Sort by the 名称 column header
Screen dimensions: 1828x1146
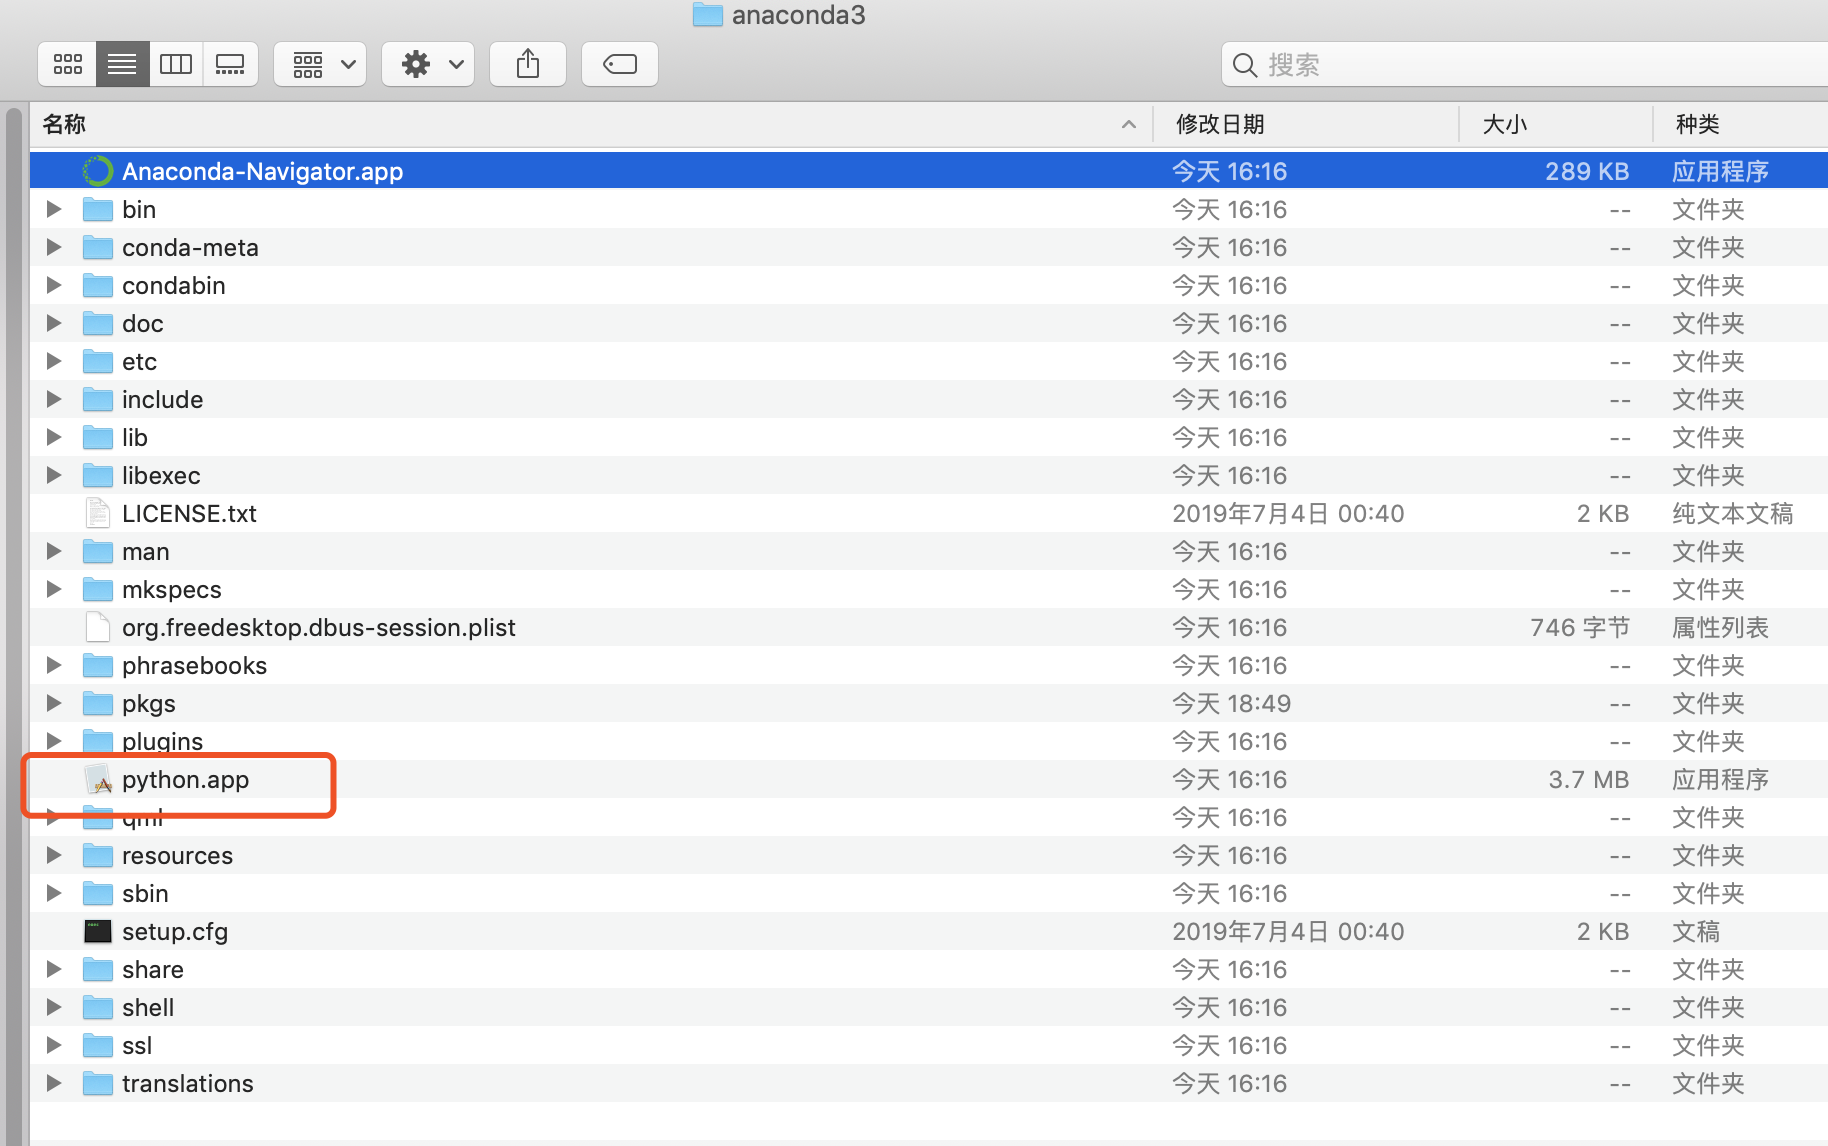click(x=590, y=124)
